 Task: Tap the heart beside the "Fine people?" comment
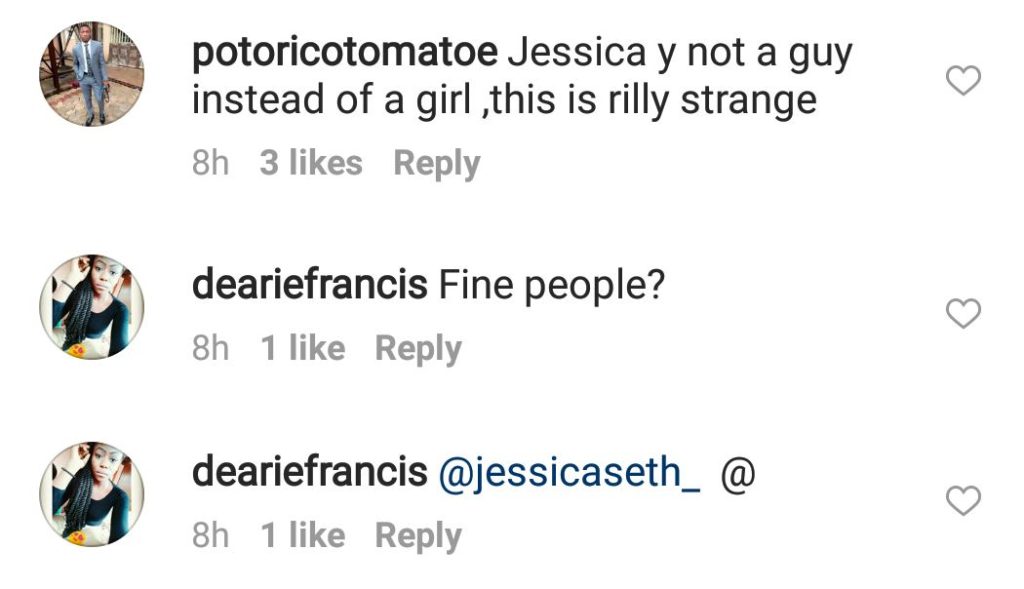963,316
